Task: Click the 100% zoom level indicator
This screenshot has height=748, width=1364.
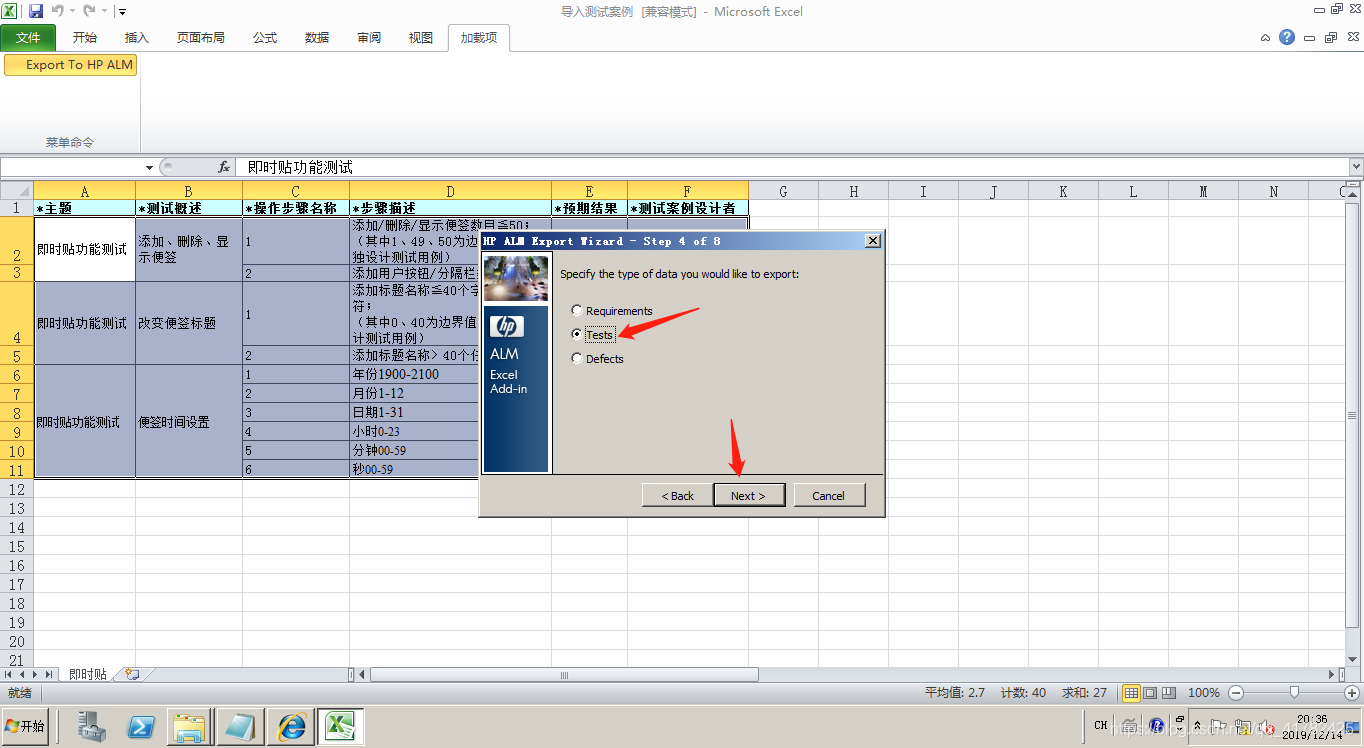Action: [1203, 693]
